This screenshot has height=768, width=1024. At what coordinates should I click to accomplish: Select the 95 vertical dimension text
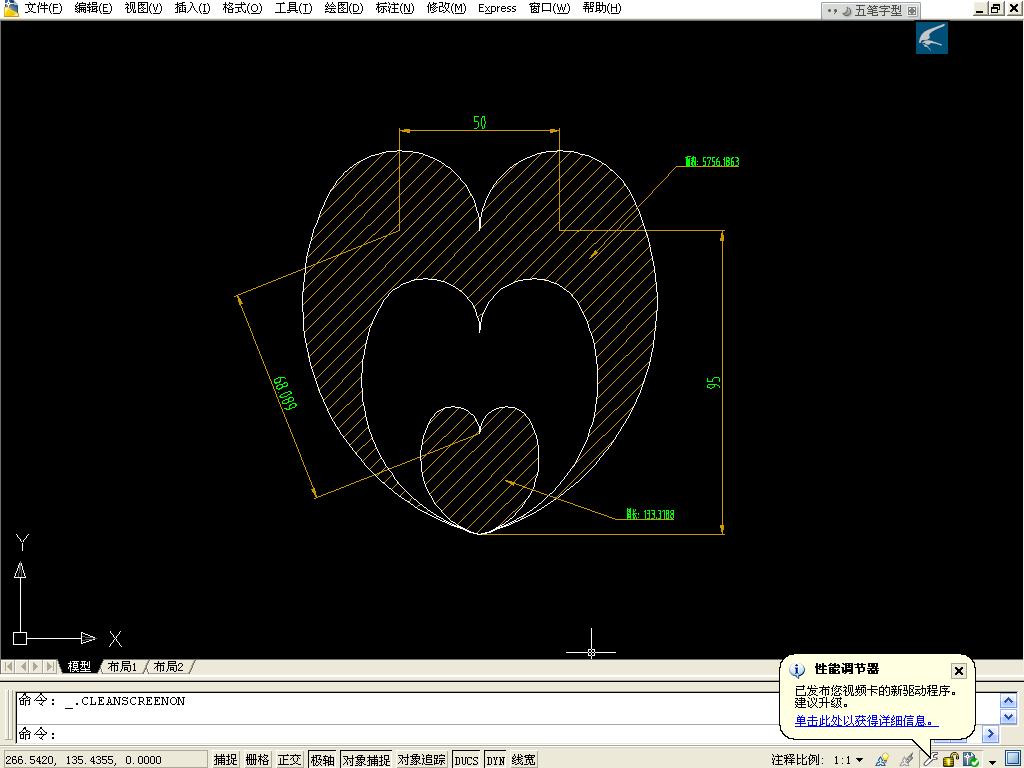(714, 383)
